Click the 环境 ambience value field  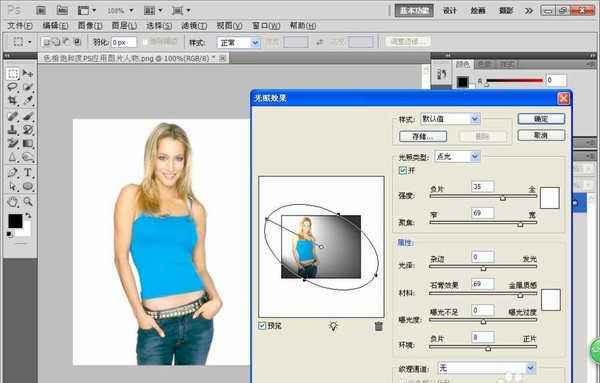(483, 337)
